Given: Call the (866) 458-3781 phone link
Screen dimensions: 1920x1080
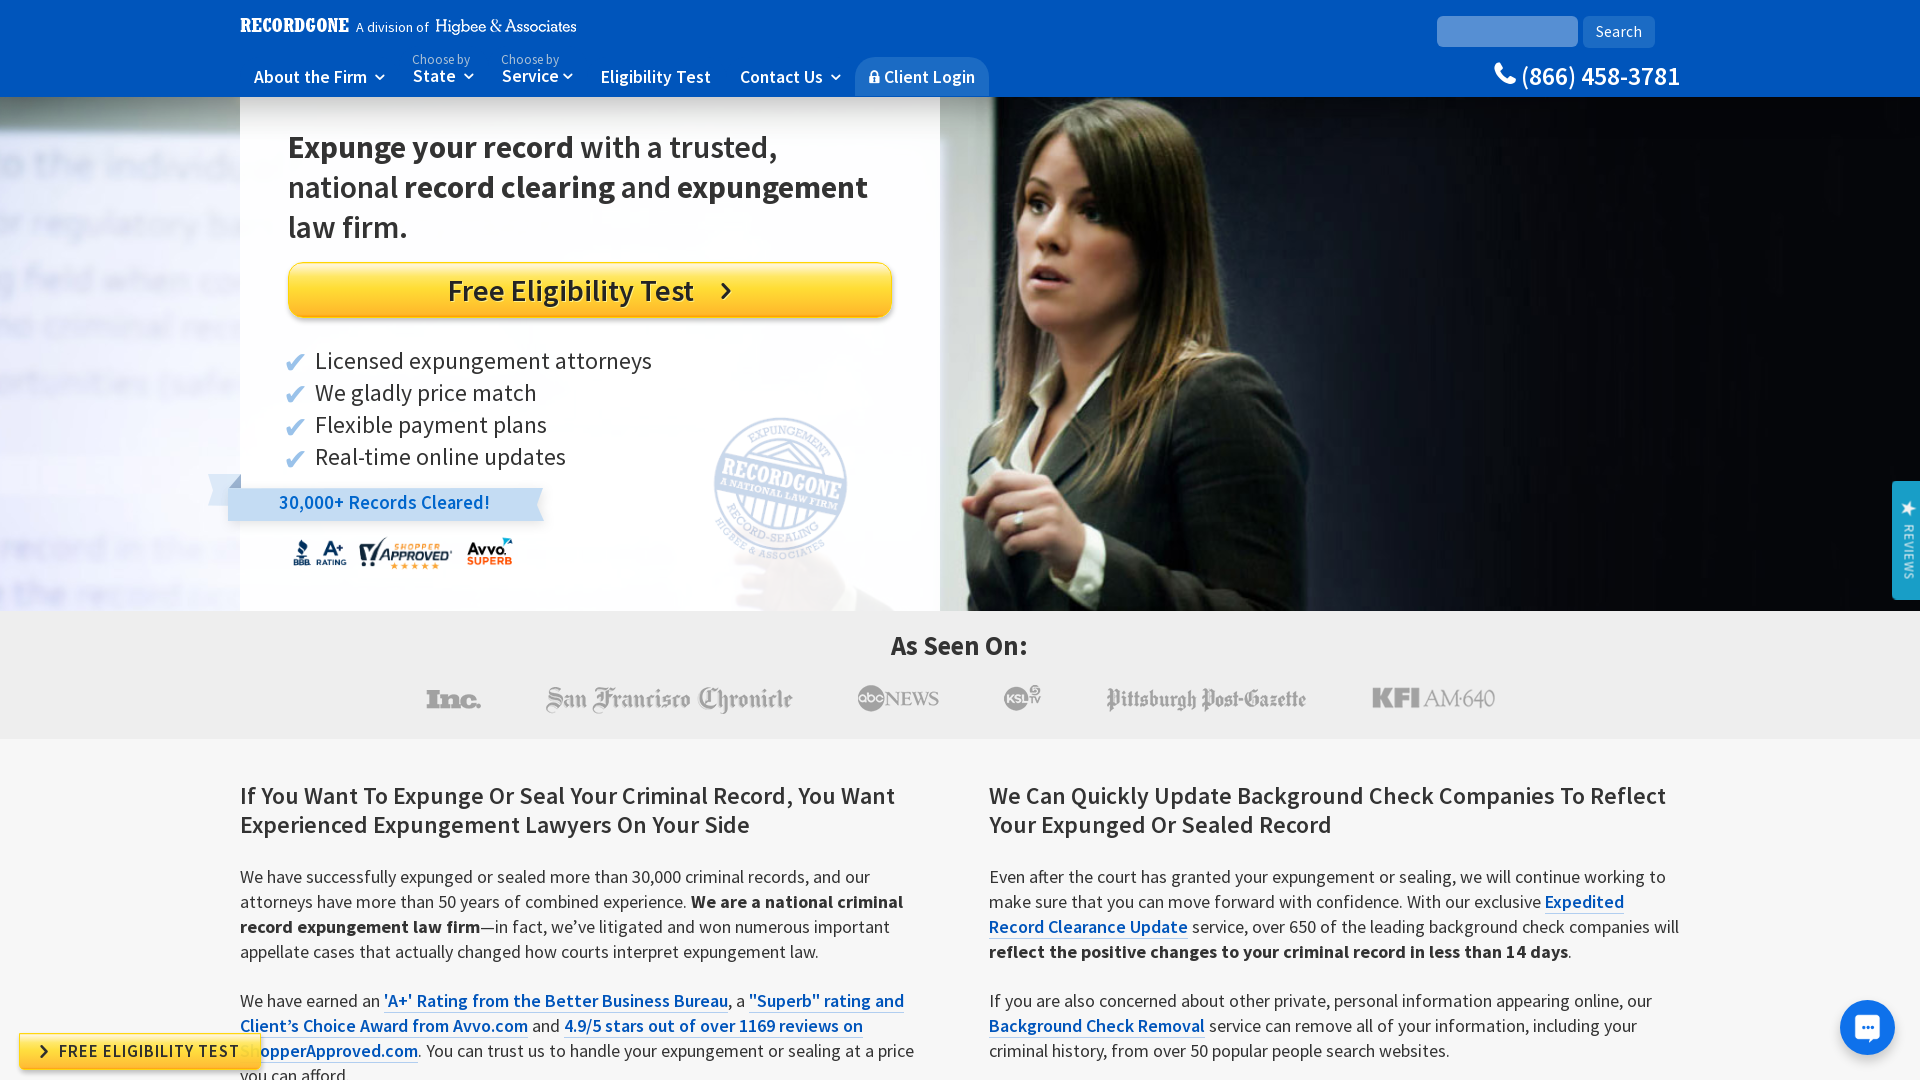Looking at the screenshot, I should click(x=1587, y=75).
